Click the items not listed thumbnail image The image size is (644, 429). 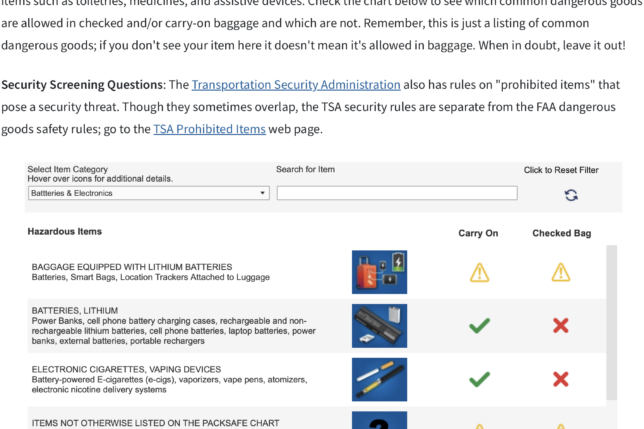point(379,421)
